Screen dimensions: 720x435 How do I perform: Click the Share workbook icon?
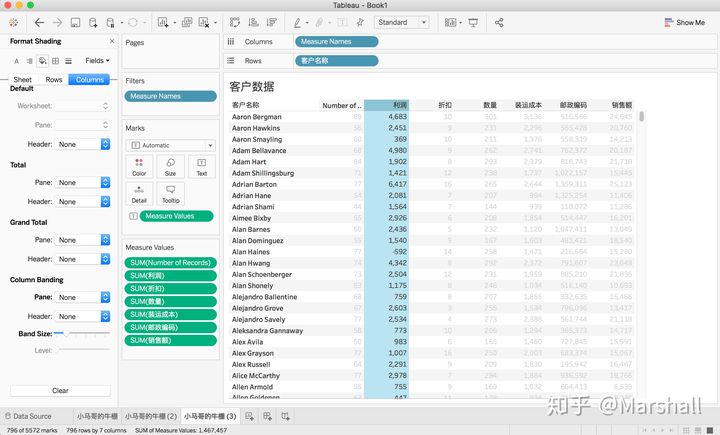coord(499,23)
